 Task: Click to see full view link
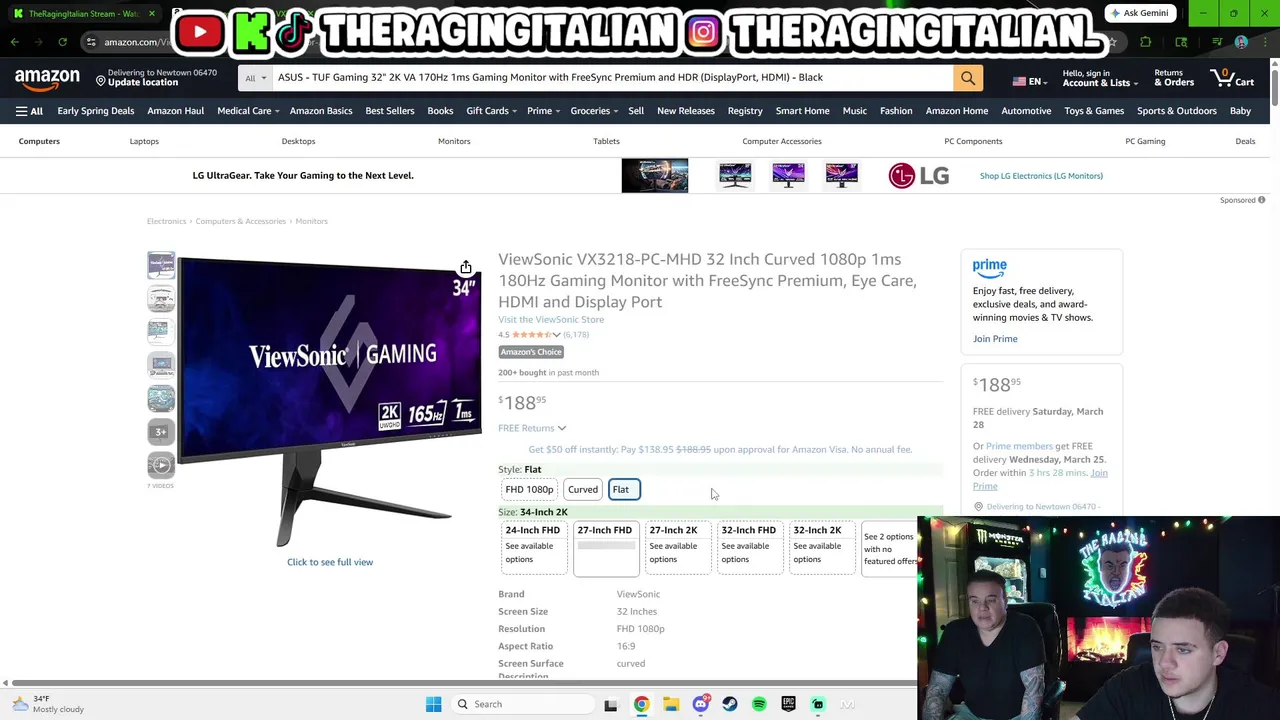coord(330,562)
